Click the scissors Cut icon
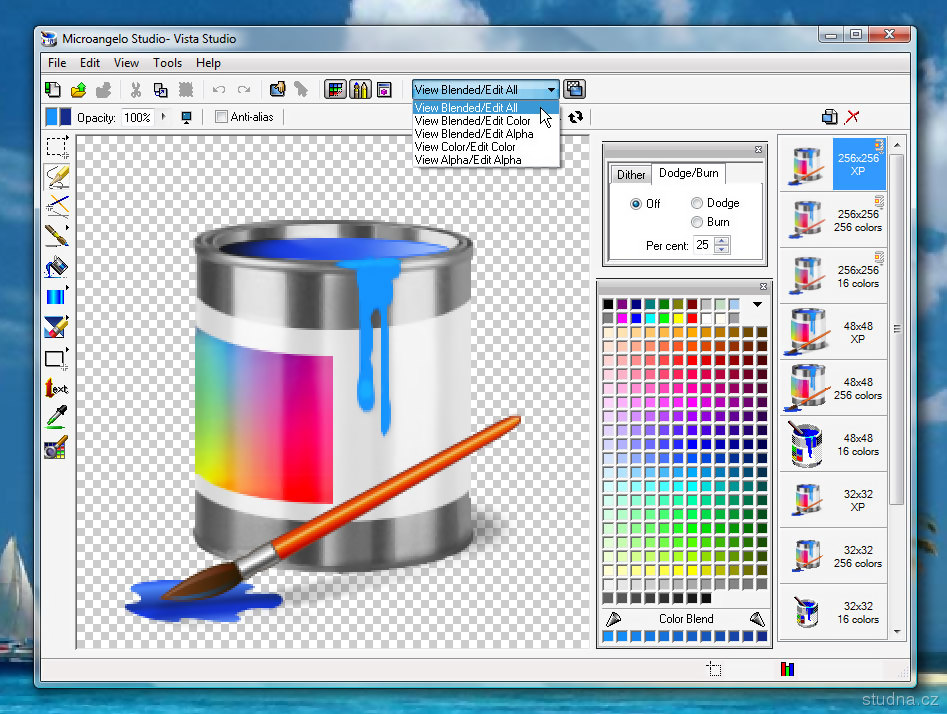Image resolution: width=947 pixels, height=714 pixels. [x=135, y=90]
